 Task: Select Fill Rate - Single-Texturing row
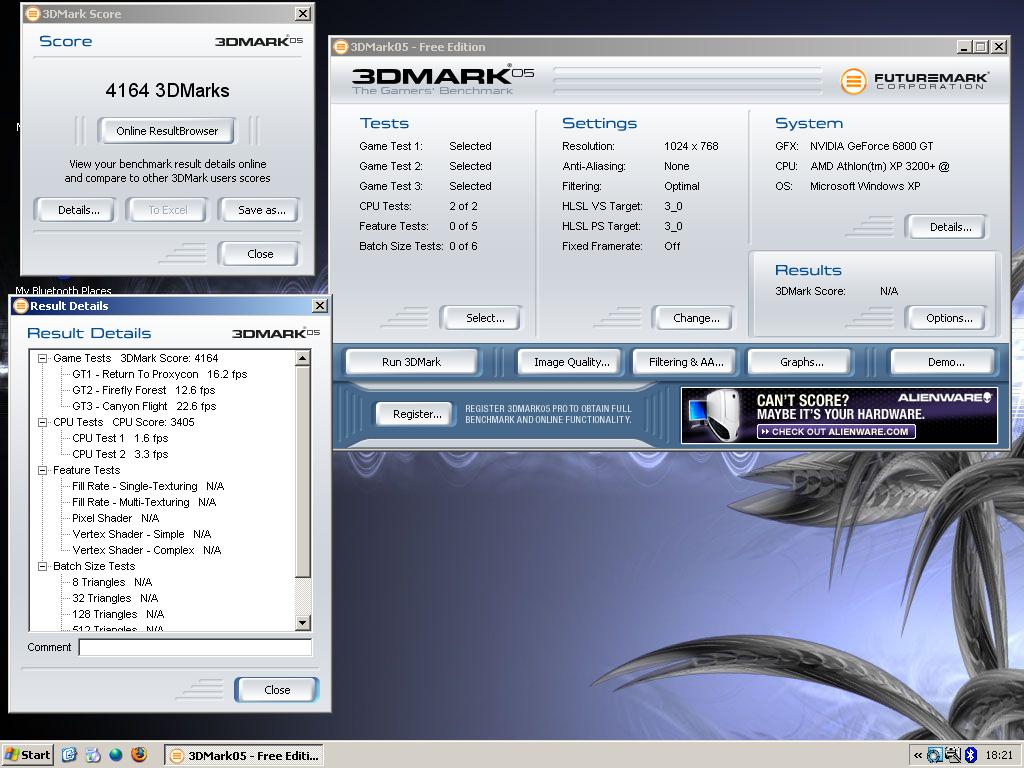[148, 486]
